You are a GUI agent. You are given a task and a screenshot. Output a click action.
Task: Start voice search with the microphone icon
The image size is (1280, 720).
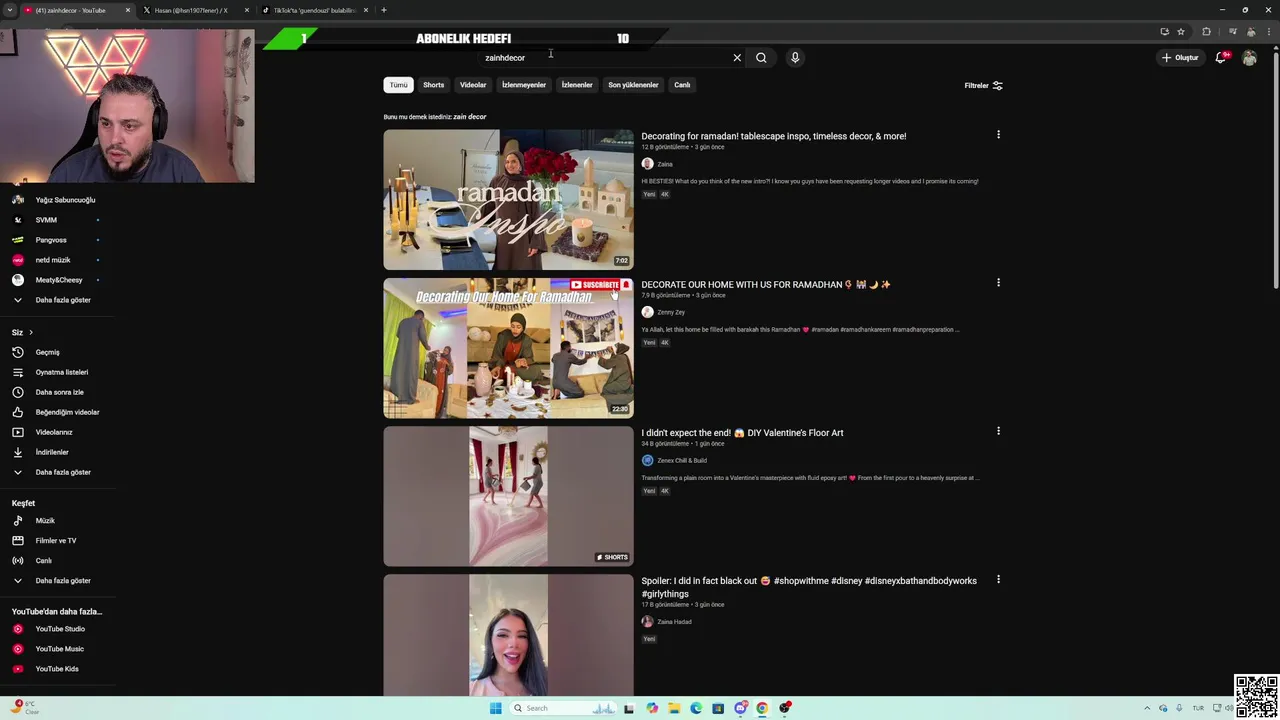(795, 58)
